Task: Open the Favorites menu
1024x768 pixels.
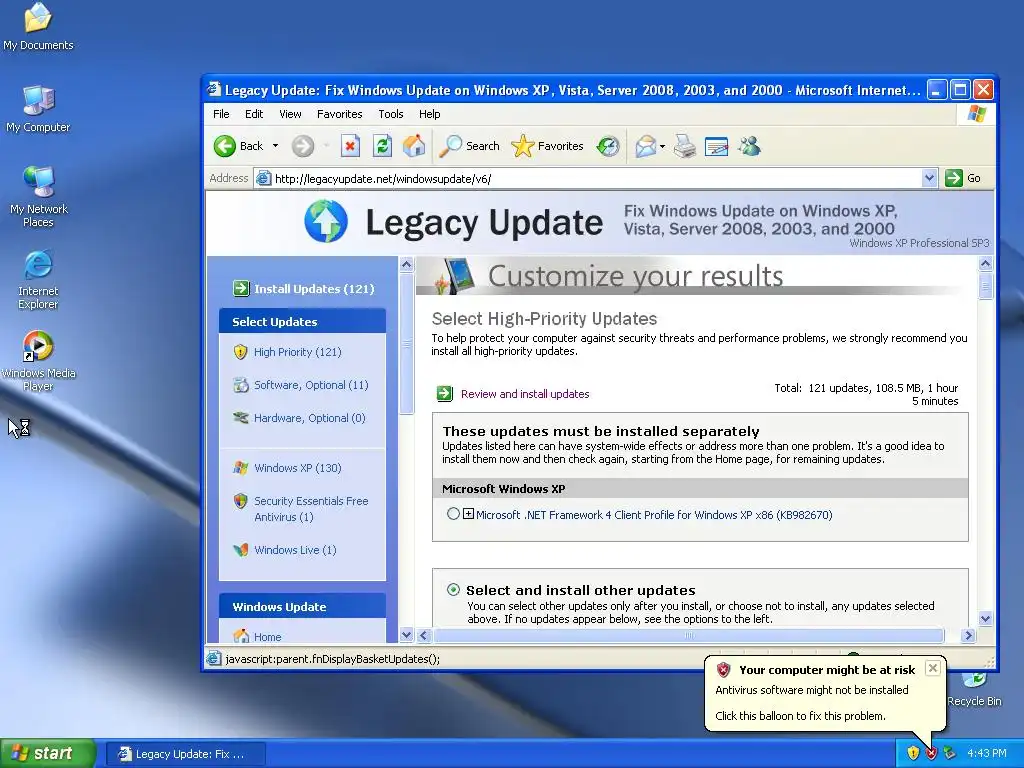Action: coord(340,114)
